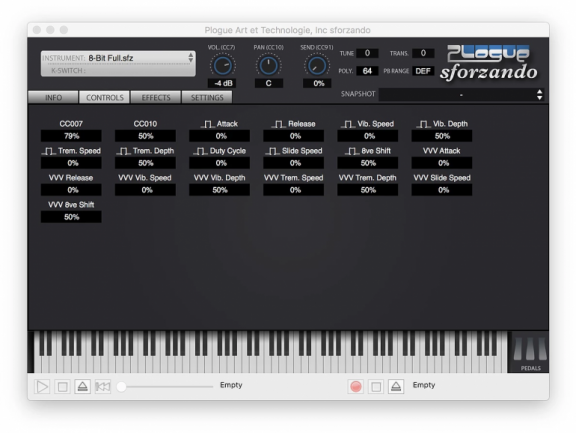The width and height of the screenshot is (576, 433).
Task: Open the SETTINGS tab
Action: pos(207,97)
